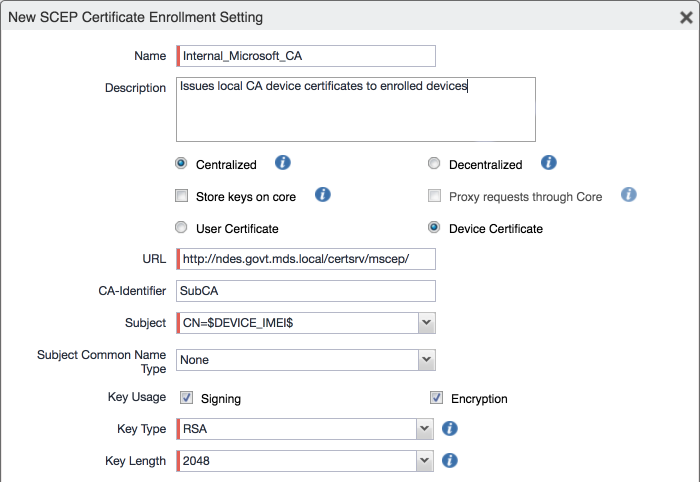The height and width of the screenshot is (482, 700).
Task: Show info for Proxy requests through Core
Action: tap(629, 195)
